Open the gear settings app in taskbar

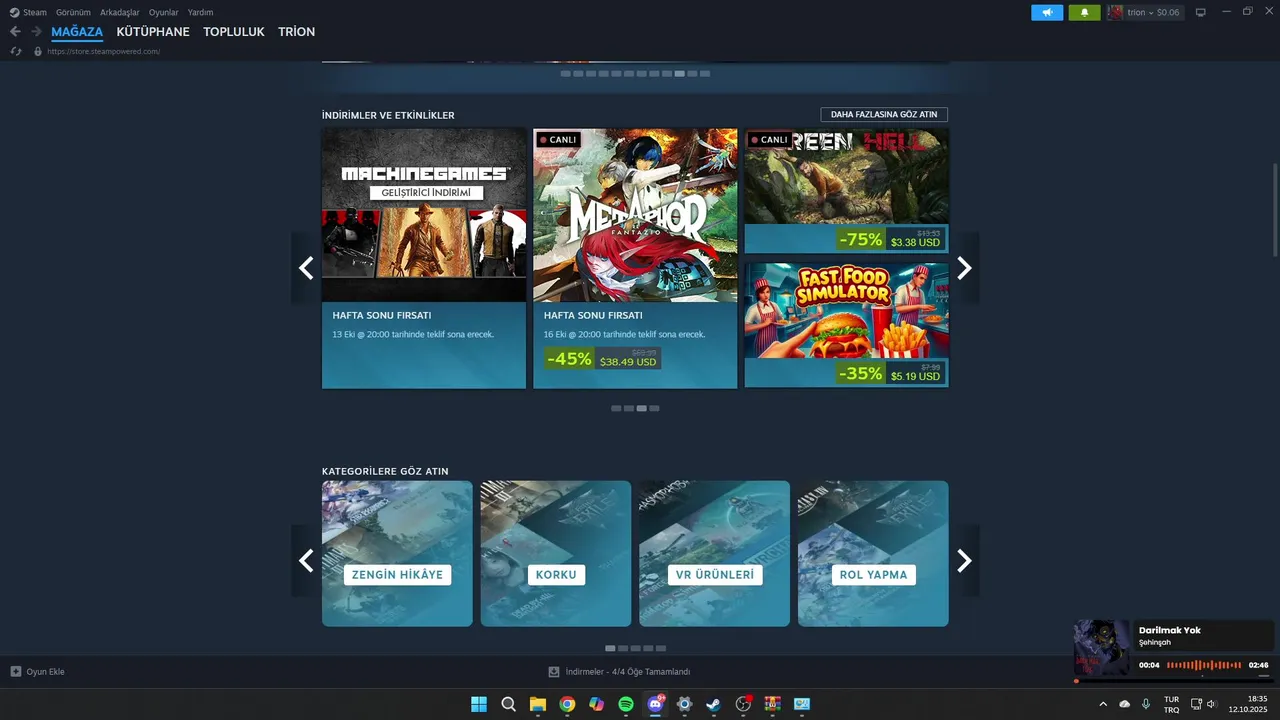coord(684,704)
